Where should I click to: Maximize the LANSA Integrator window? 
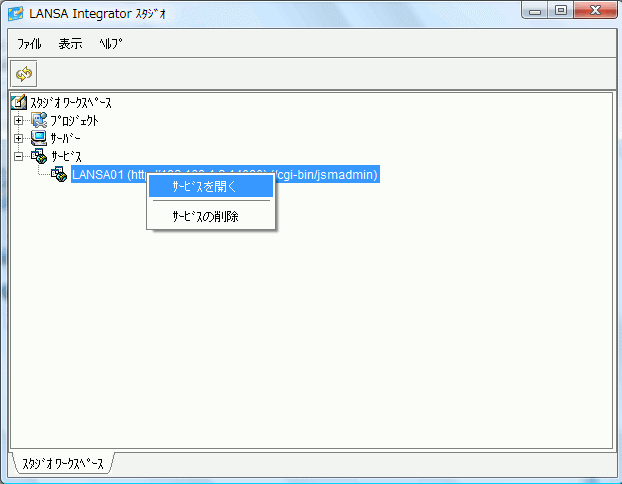(561, 11)
